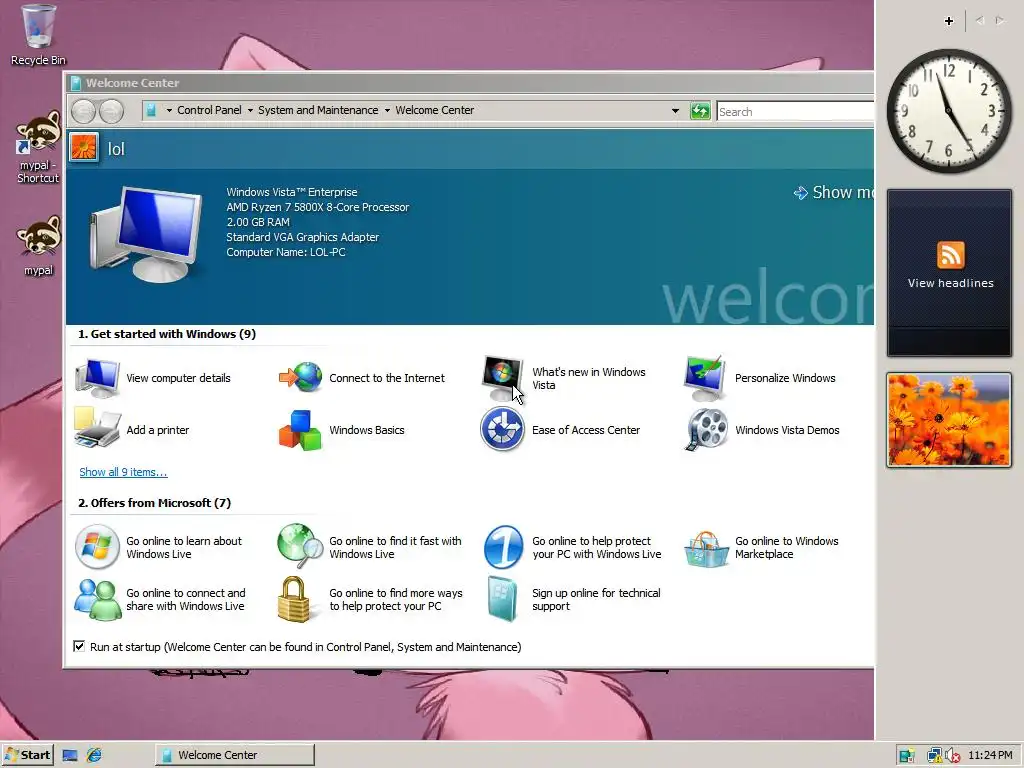
Task: Click connect and share with Windows Live icon
Action: [x=97, y=599]
